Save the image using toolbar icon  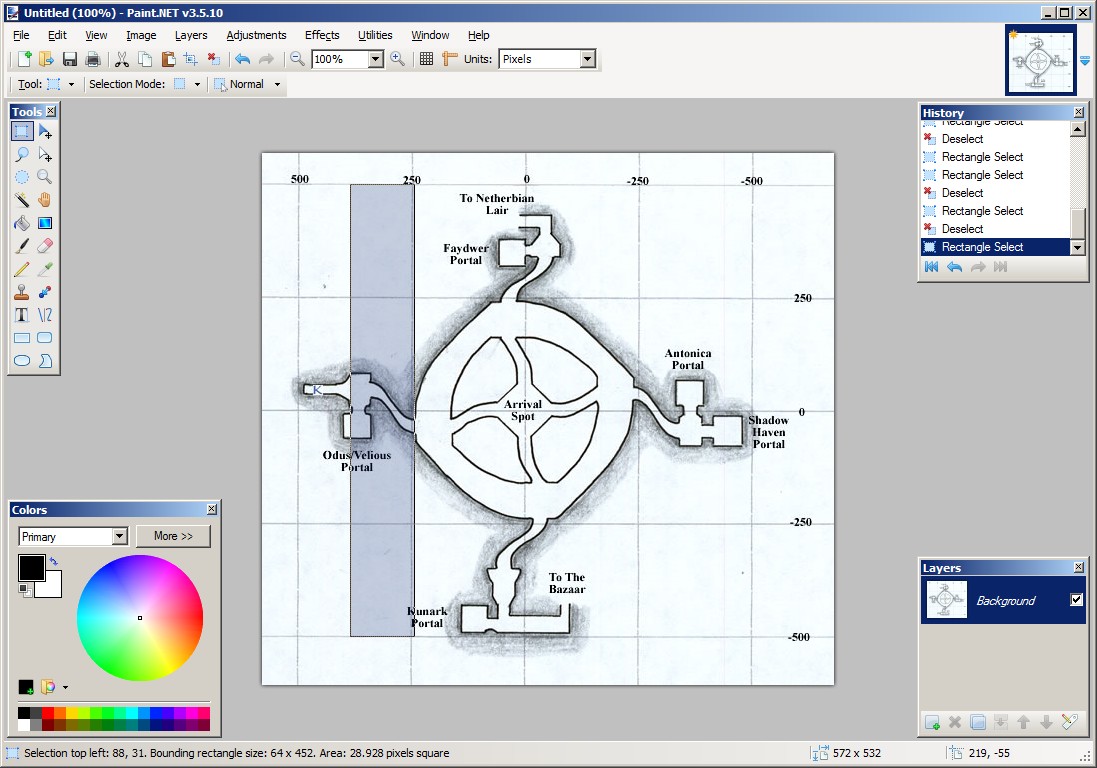(x=70, y=59)
